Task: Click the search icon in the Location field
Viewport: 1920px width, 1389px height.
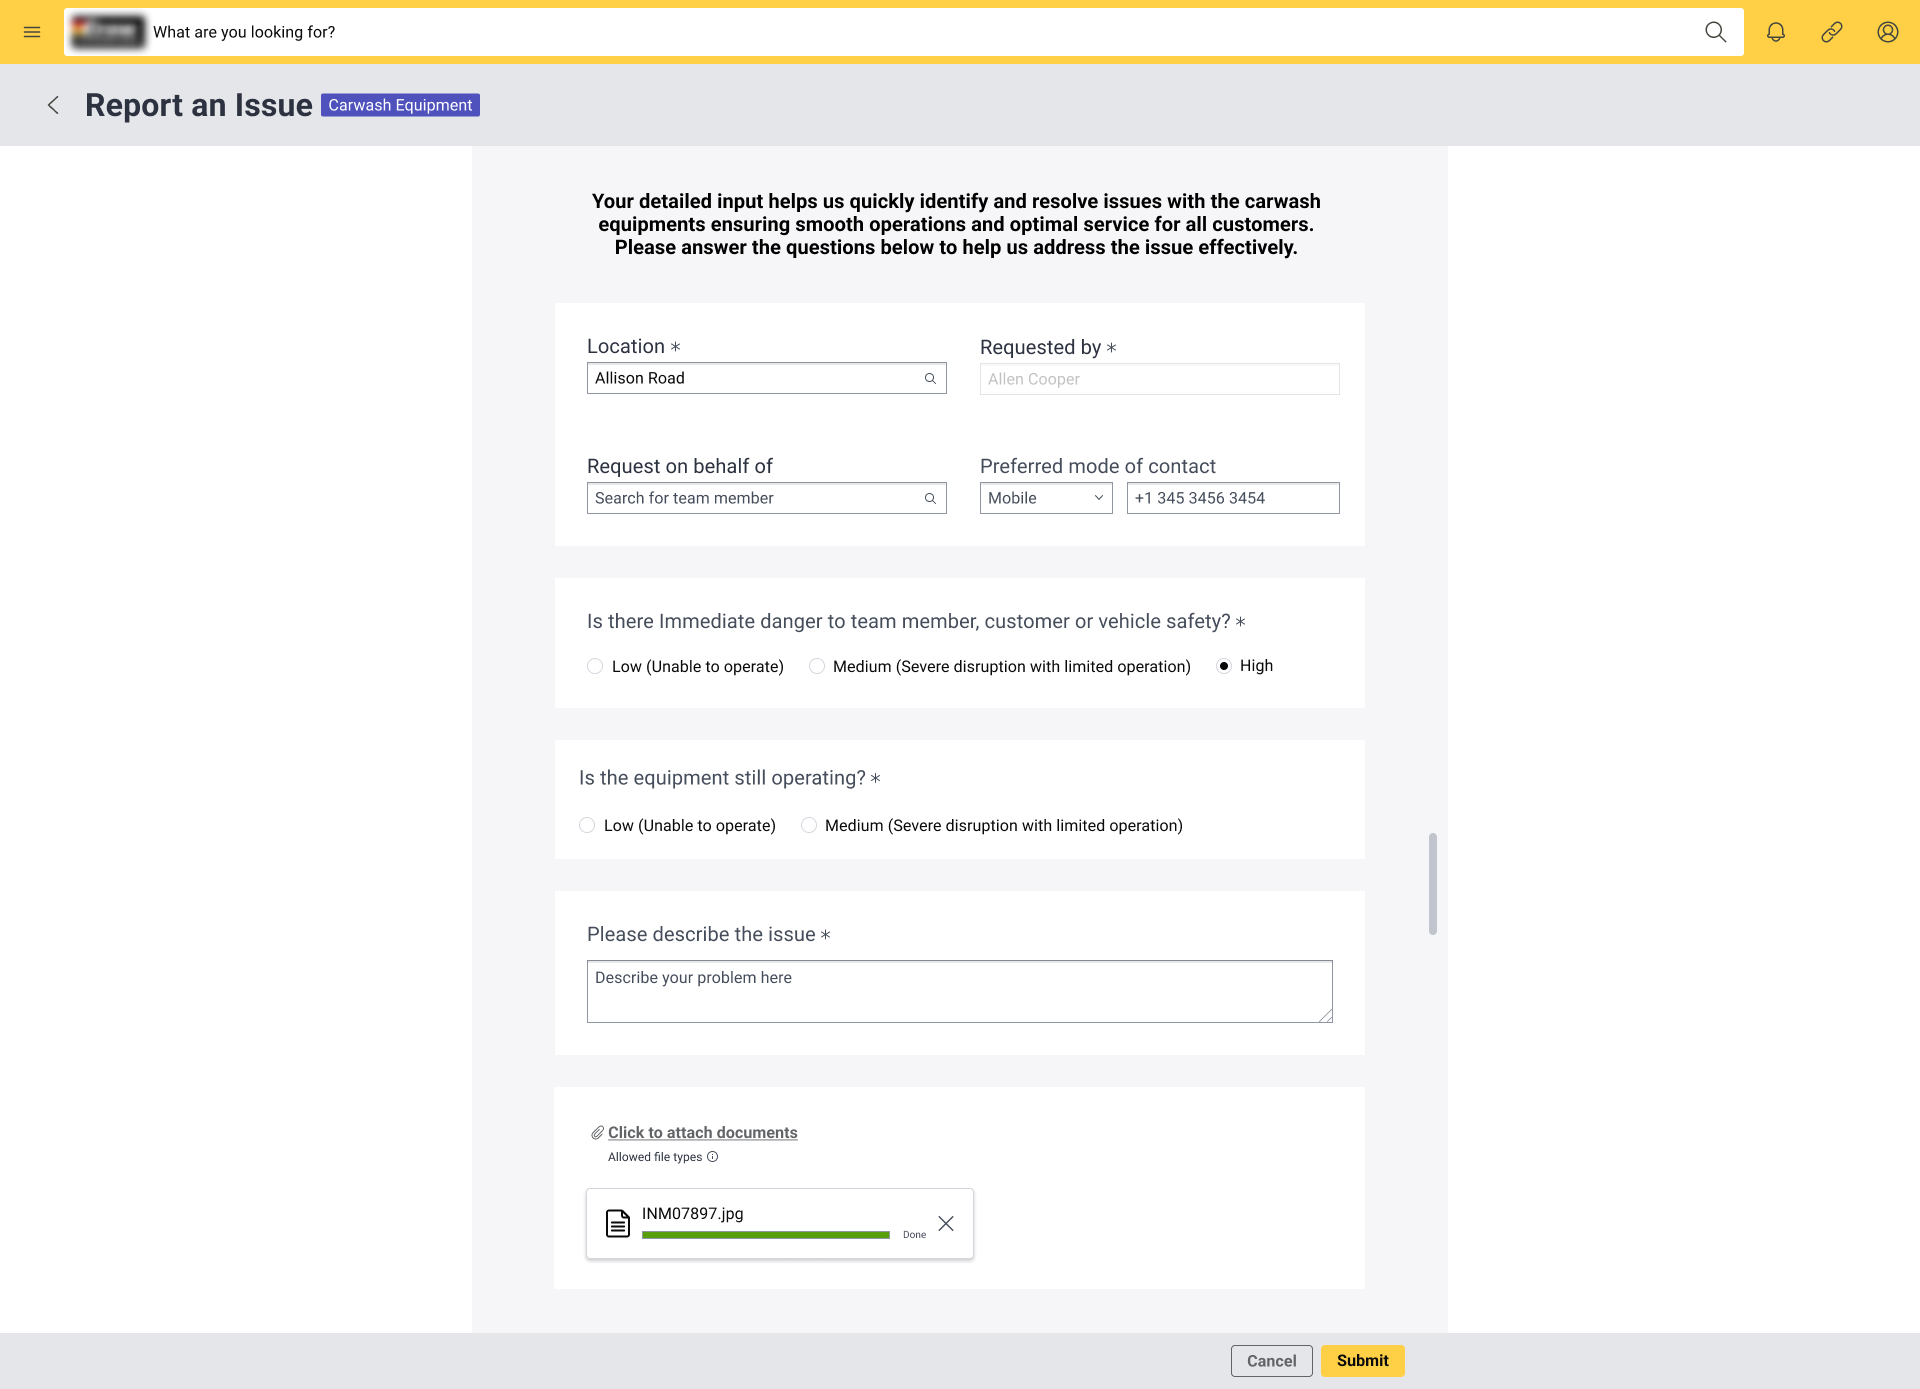Action: click(x=930, y=378)
